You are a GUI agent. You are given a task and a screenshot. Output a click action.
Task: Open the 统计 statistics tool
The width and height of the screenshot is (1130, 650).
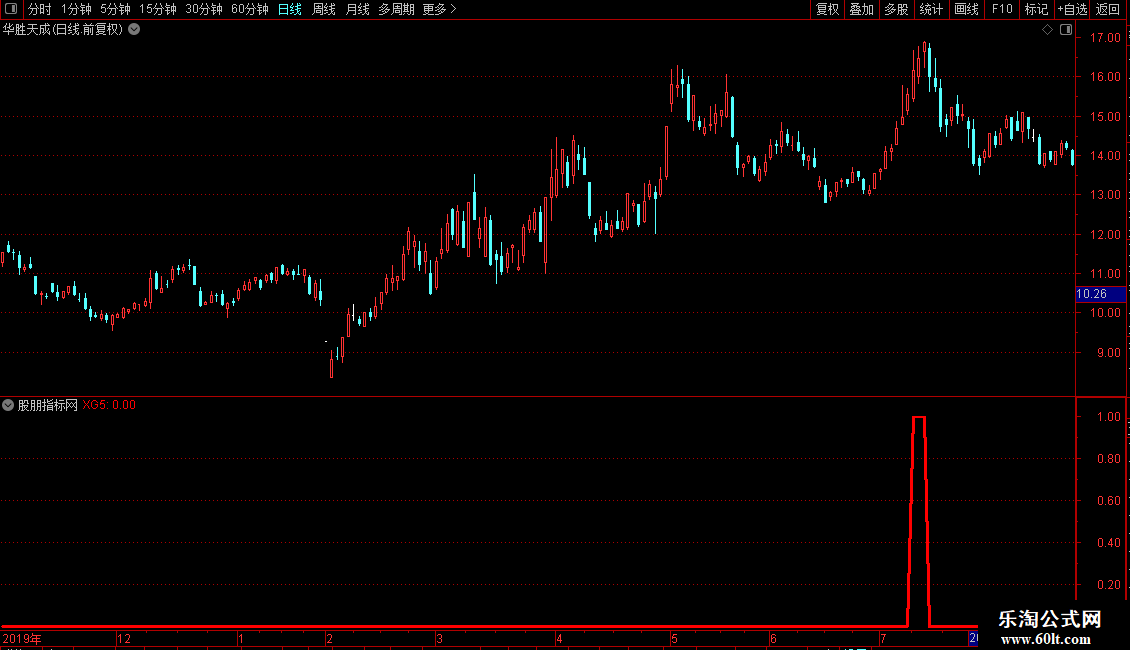[x=930, y=9]
